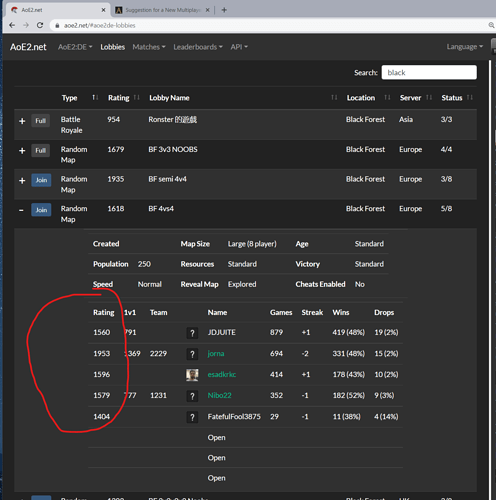Screen dimensions: 496x500
Task: Click the Speed setting label
Action: click(x=103, y=284)
